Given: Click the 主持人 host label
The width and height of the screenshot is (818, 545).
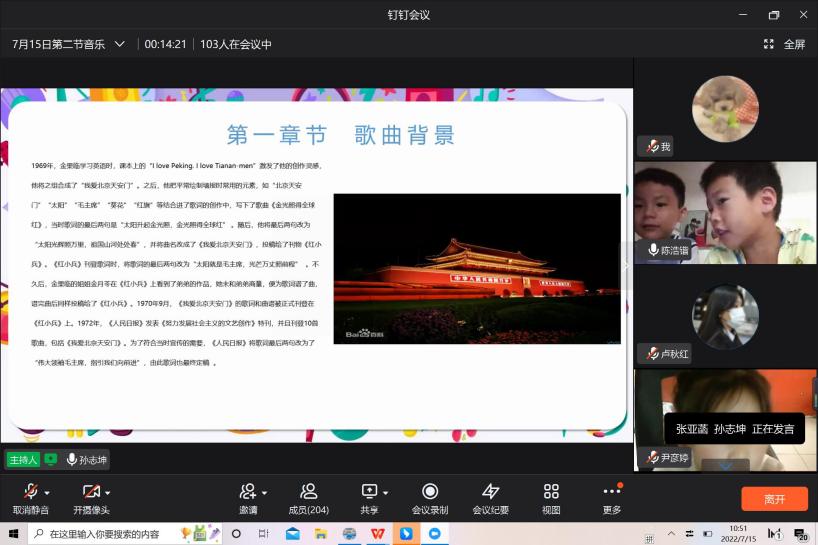Looking at the screenshot, I should [23, 460].
